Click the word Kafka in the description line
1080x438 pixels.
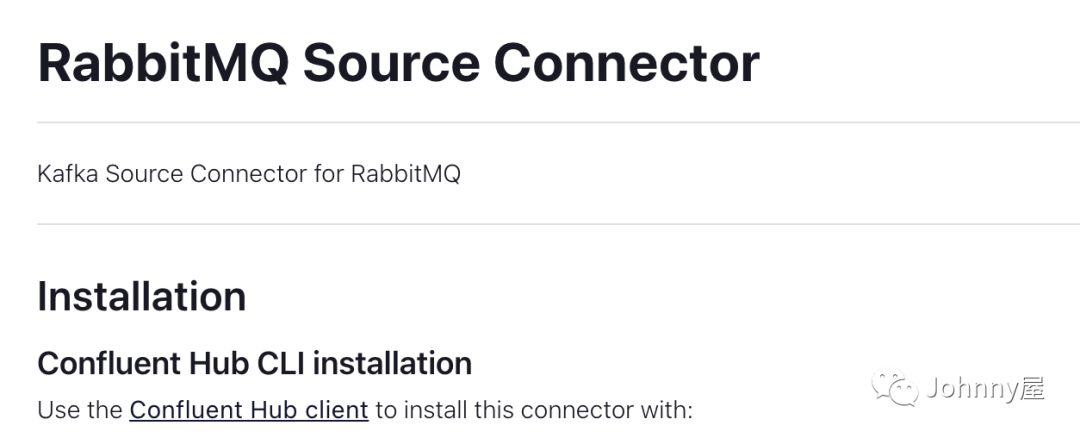pyautogui.click(x=67, y=174)
